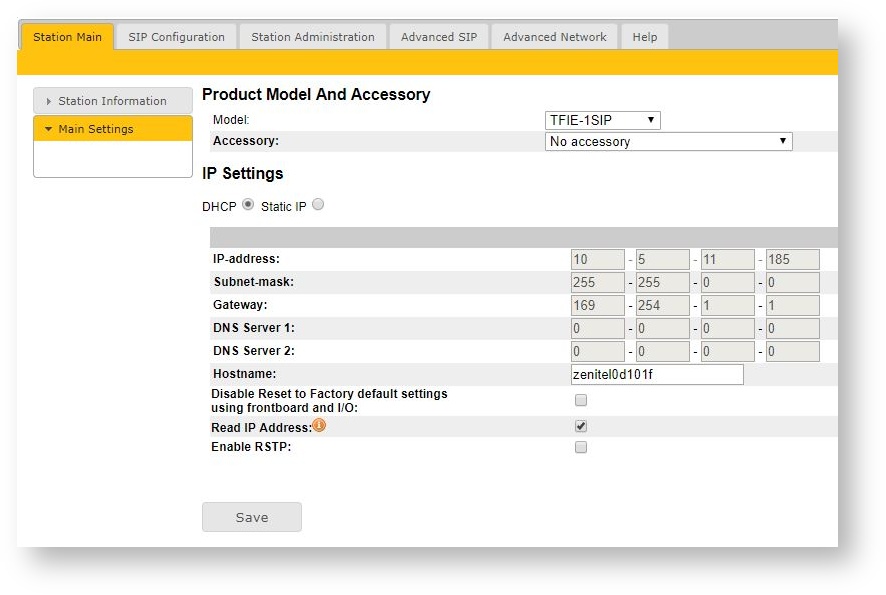Switch to the SIP Configuration tab
886x595 pixels.
pos(176,37)
